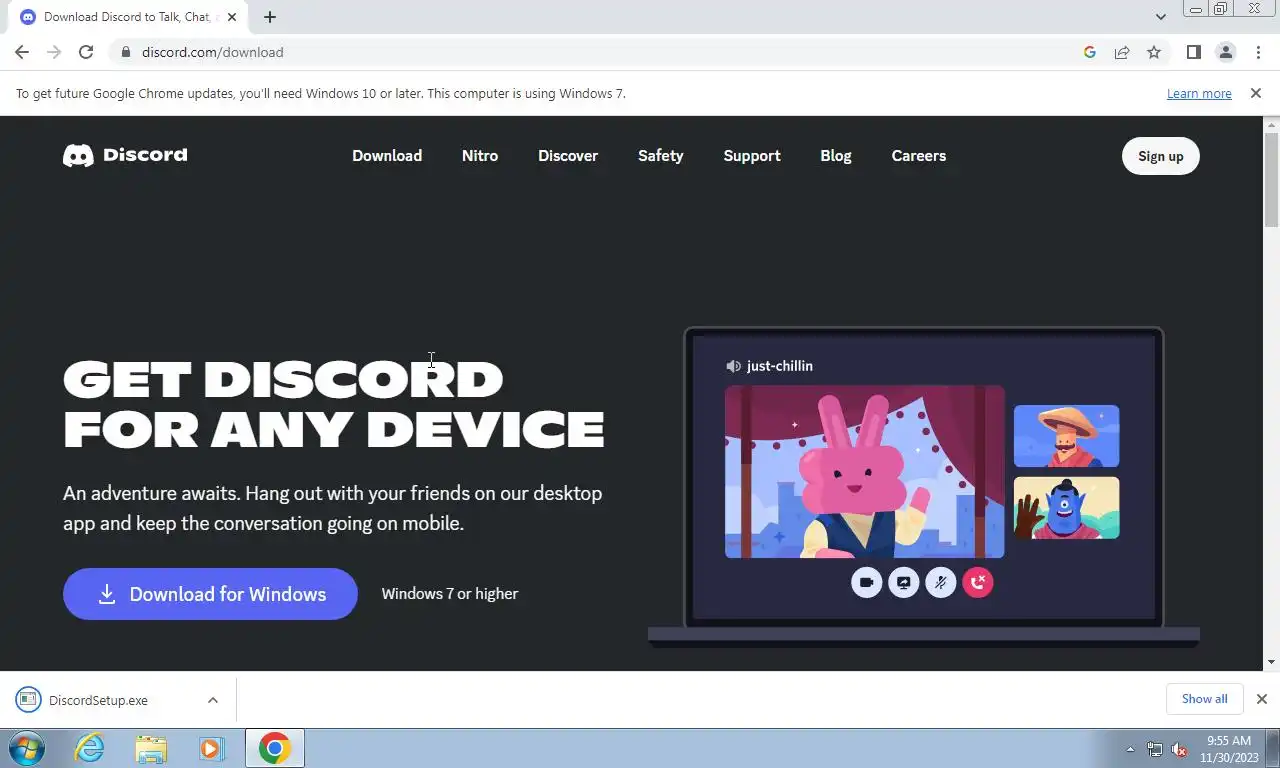Open Windows Media Player from taskbar

click(x=212, y=748)
